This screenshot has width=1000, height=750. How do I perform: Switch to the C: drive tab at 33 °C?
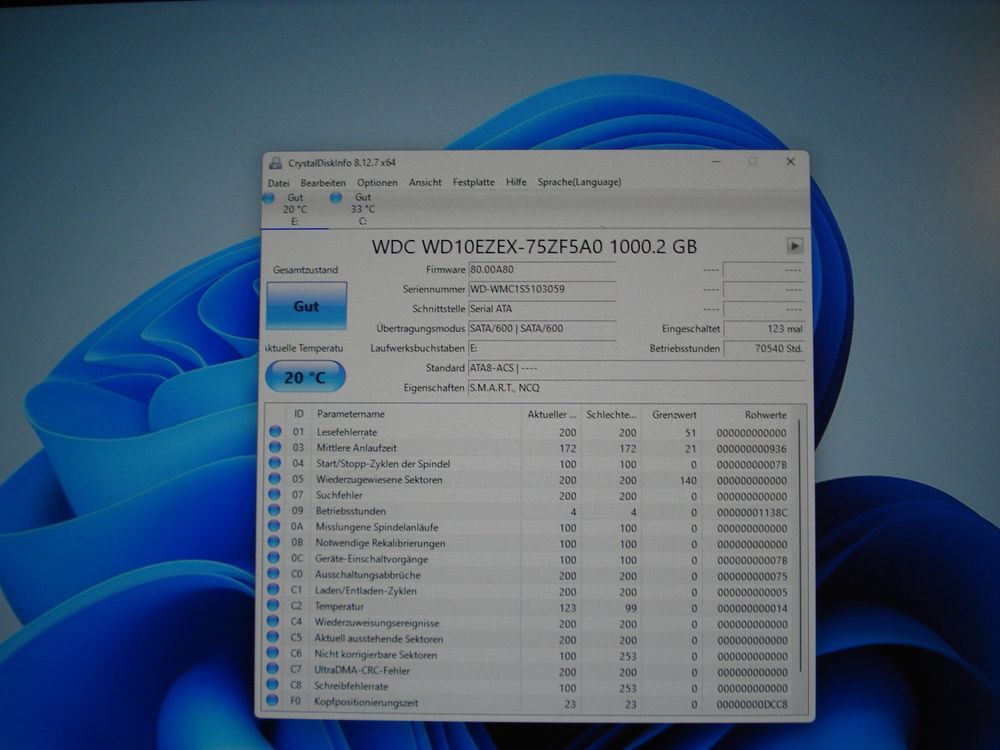(x=362, y=209)
